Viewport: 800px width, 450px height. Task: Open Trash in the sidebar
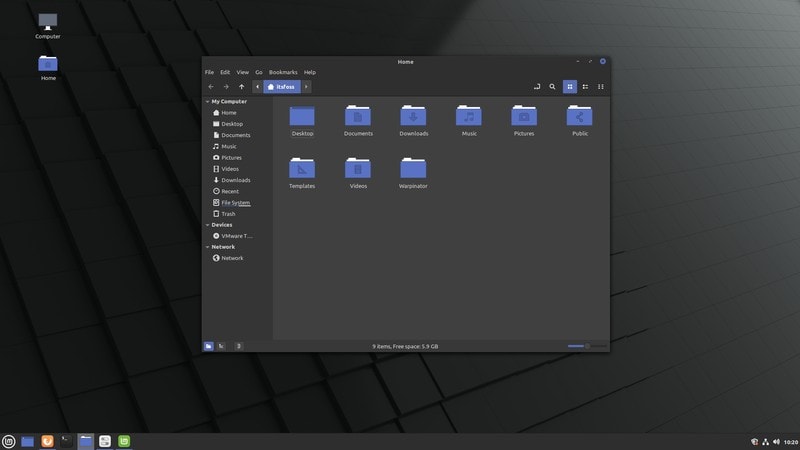(x=228, y=214)
